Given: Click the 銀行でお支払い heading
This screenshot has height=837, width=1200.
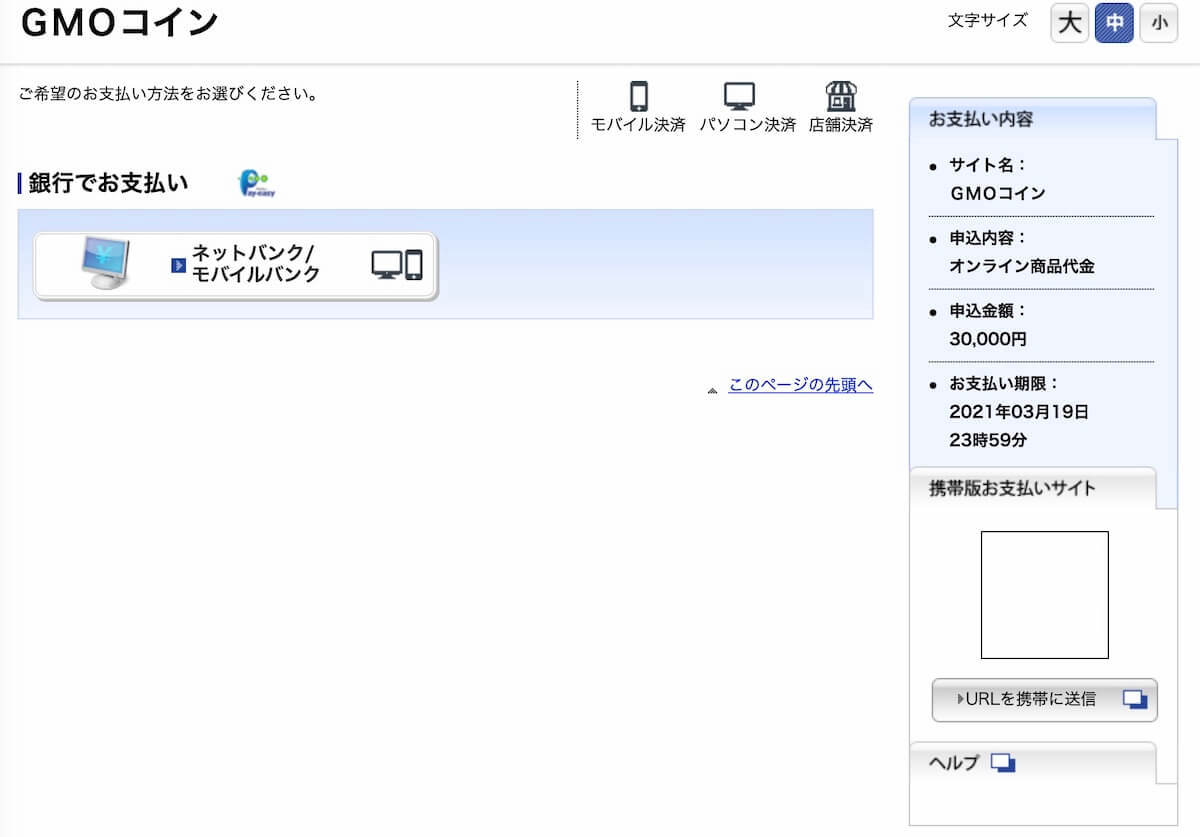Looking at the screenshot, I should point(108,184).
